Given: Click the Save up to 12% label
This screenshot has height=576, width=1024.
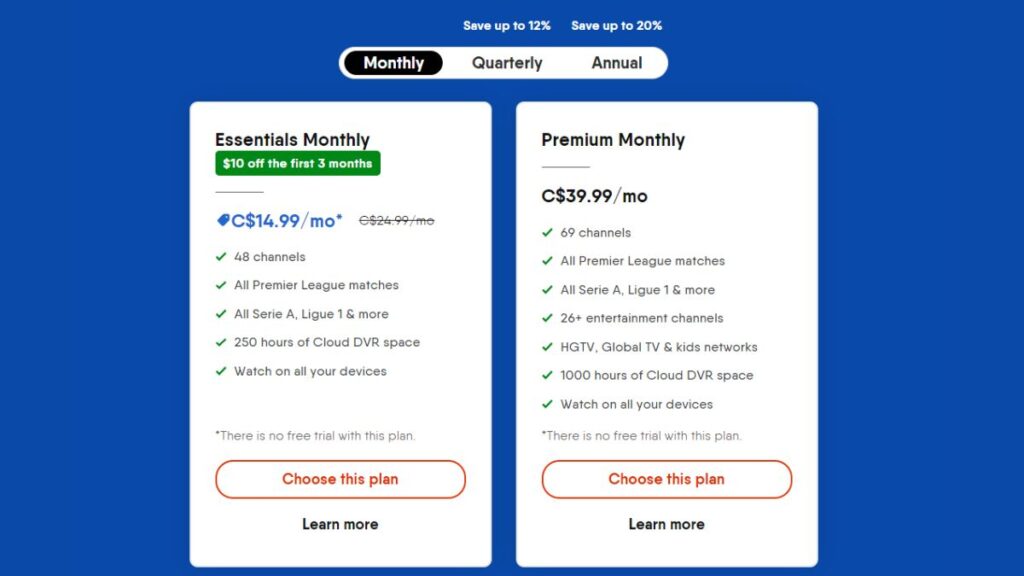Looking at the screenshot, I should point(507,25).
